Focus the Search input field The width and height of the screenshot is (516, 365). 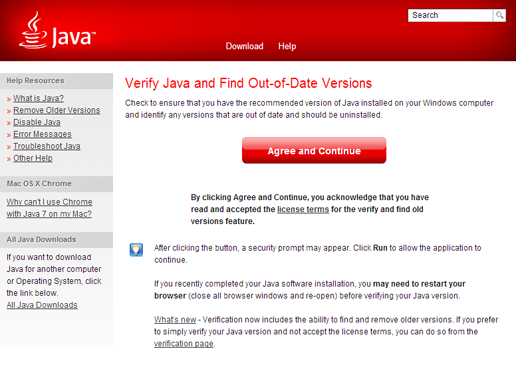point(450,15)
